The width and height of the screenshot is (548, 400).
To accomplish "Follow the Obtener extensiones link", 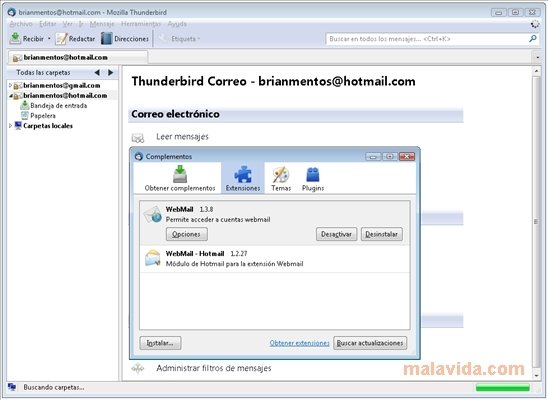I will click(x=300, y=343).
